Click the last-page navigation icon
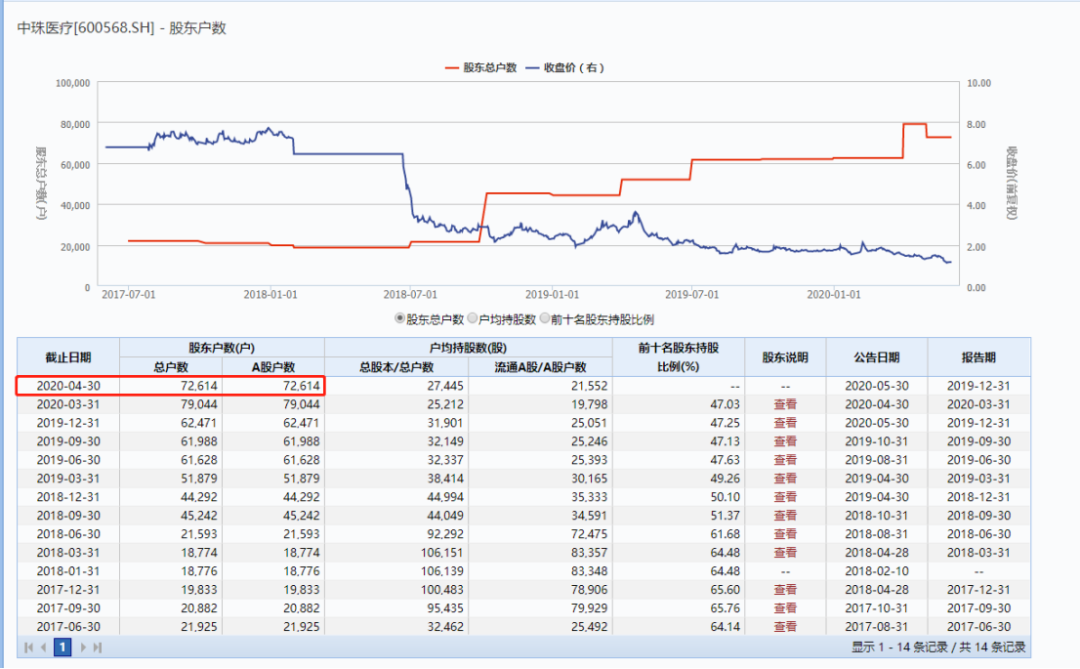The image size is (1080, 669). (98, 647)
